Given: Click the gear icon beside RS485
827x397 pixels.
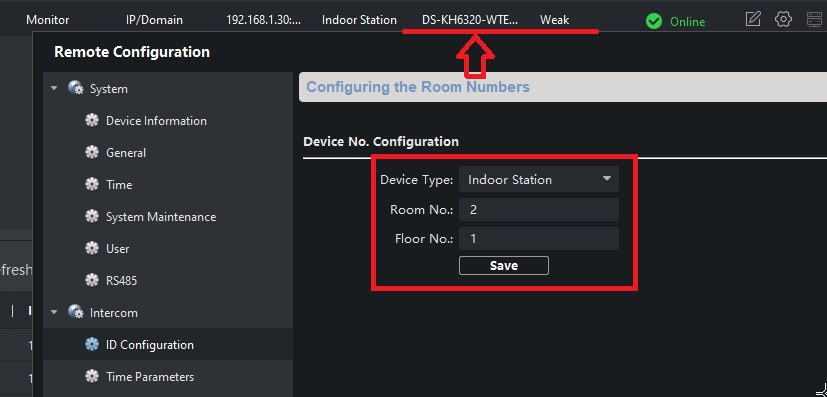Looking at the screenshot, I should tap(92, 280).
